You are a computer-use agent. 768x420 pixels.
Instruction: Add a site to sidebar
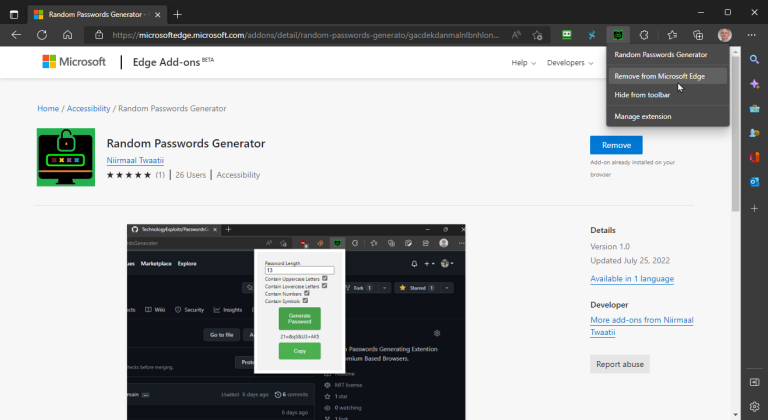754,208
